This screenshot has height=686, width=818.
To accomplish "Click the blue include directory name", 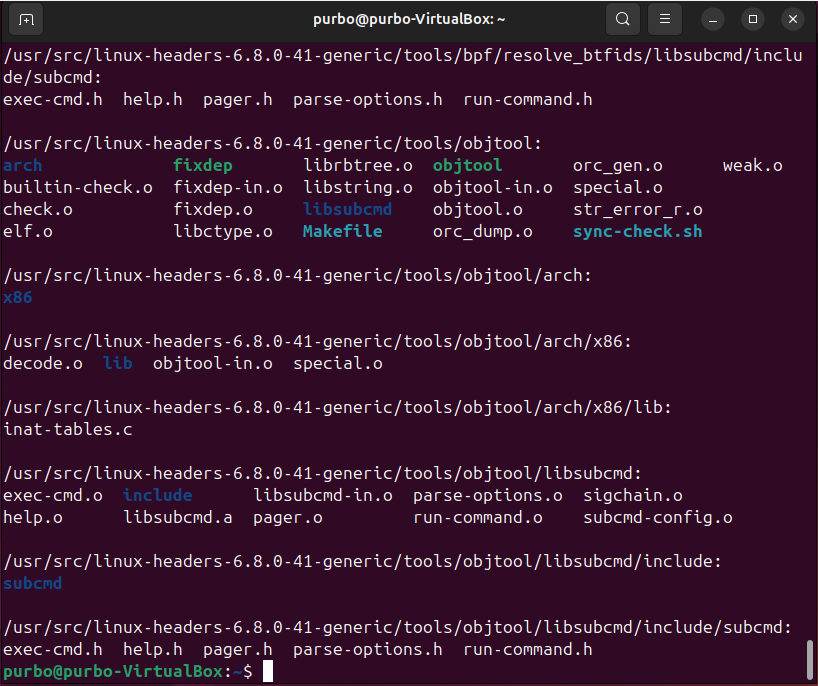I will pyautogui.click(x=158, y=495).
